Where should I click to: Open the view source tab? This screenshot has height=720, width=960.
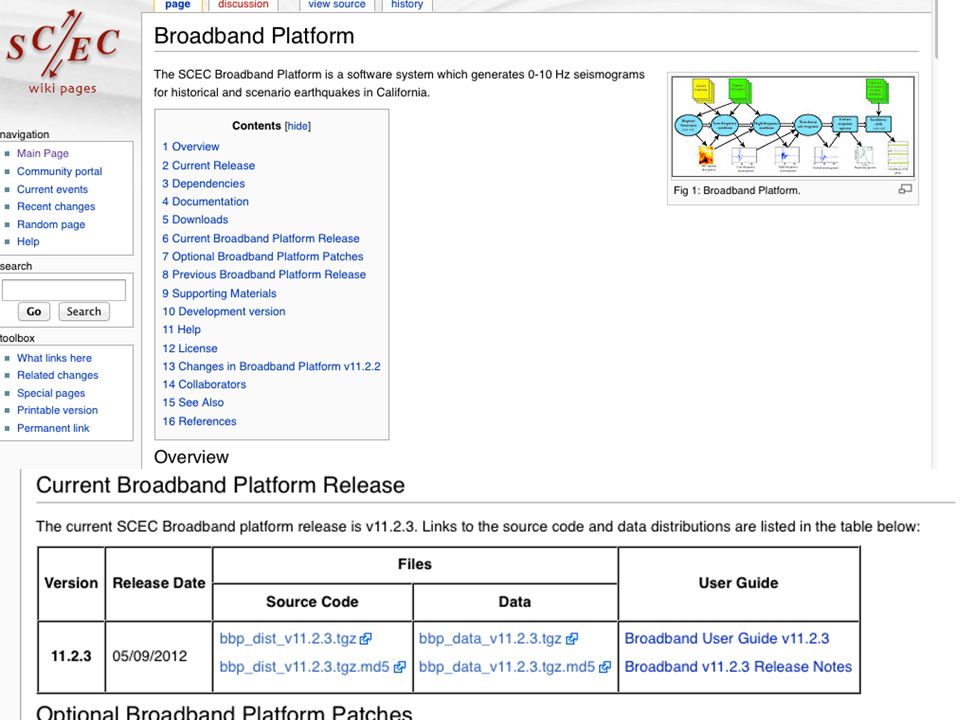[x=337, y=4]
